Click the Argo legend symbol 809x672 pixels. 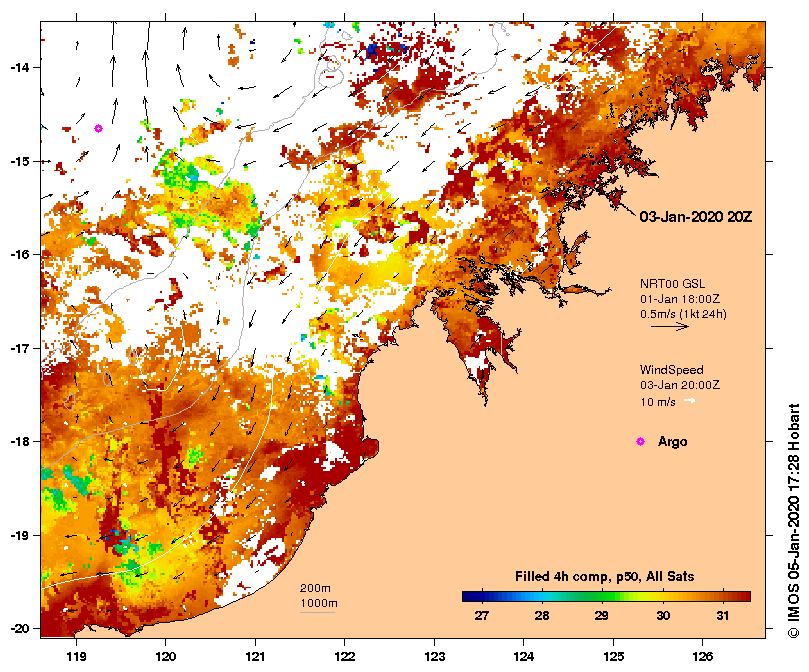tap(640, 441)
